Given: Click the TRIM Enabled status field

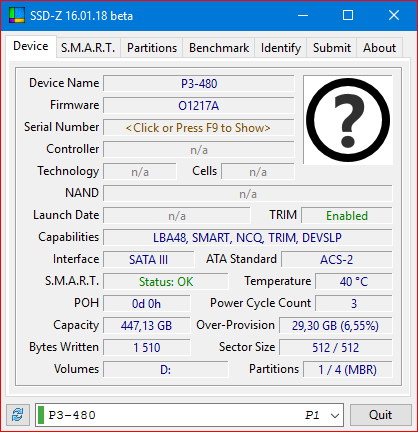Looking at the screenshot, I should tap(347, 216).
